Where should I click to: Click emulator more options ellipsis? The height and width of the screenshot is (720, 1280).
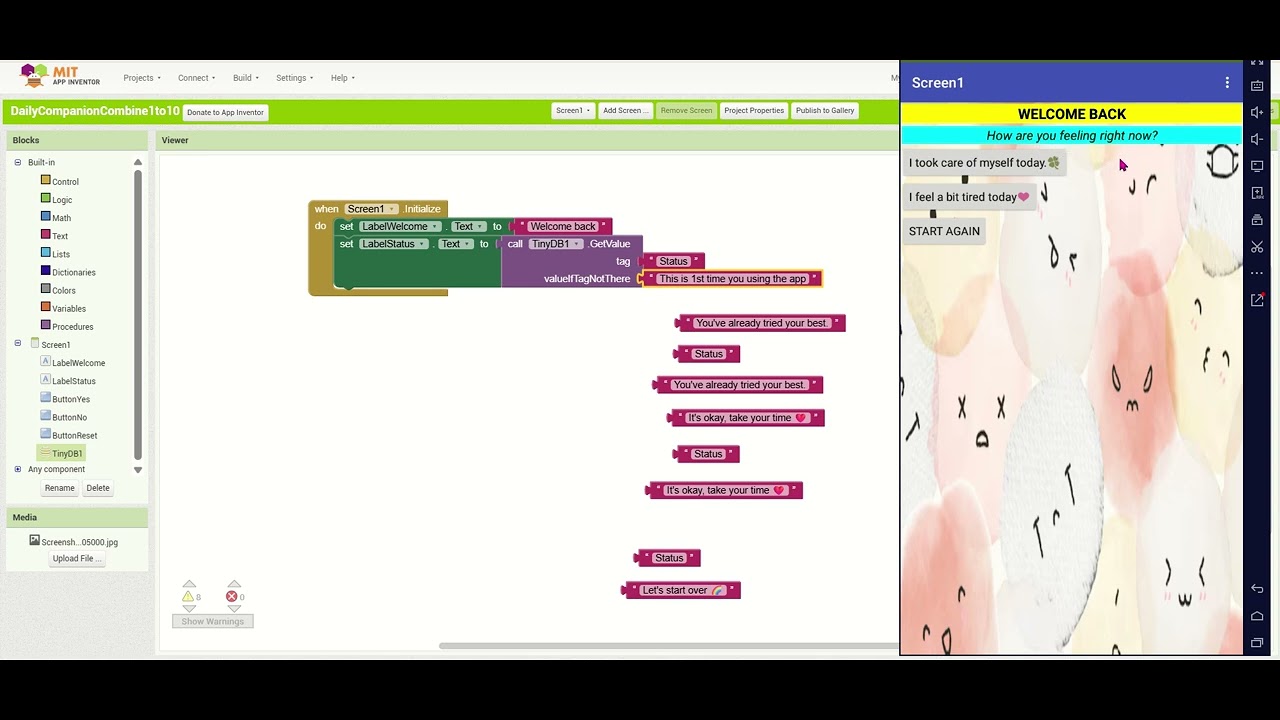point(1257,273)
